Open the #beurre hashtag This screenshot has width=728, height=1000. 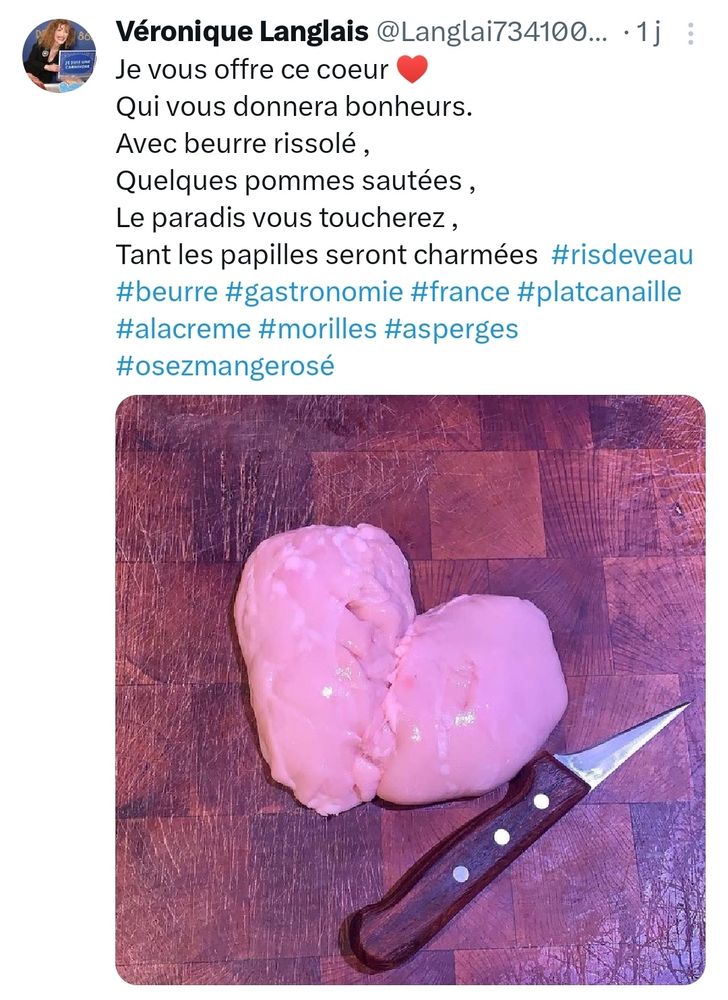click(167, 292)
